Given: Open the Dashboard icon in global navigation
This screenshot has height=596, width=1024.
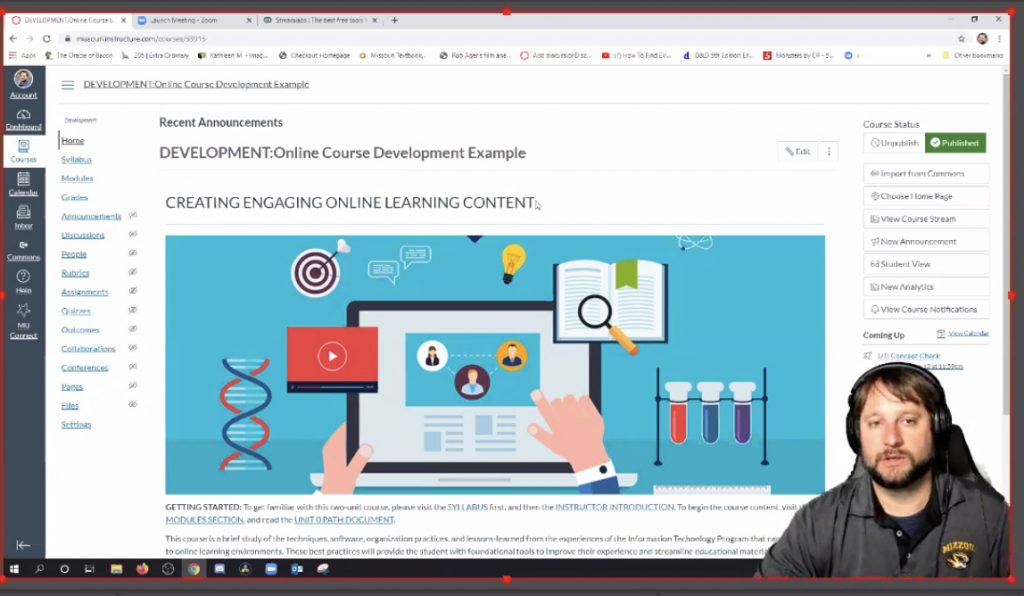Looking at the screenshot, I should (23, 119).
